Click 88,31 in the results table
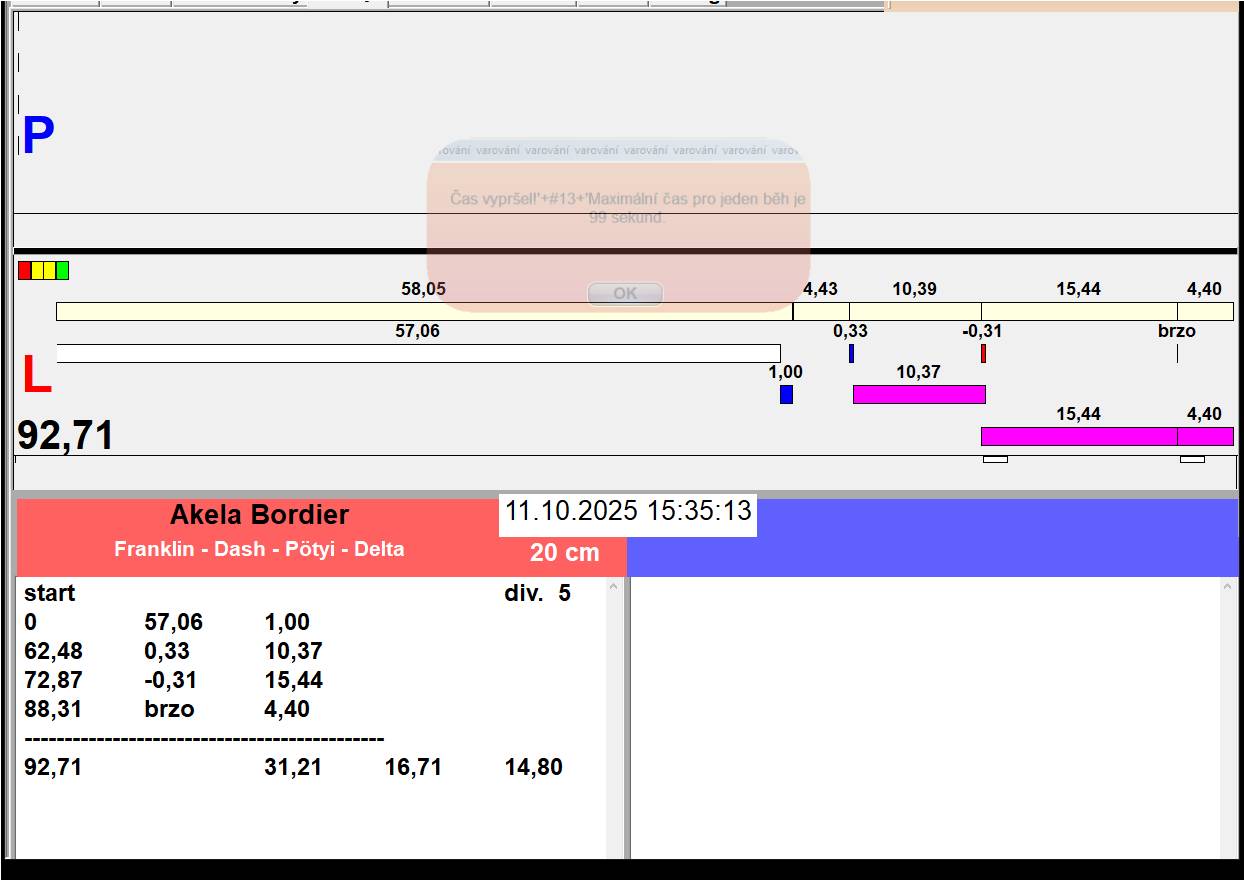The width and height of the screenshot is (1244, 880). 54,709
